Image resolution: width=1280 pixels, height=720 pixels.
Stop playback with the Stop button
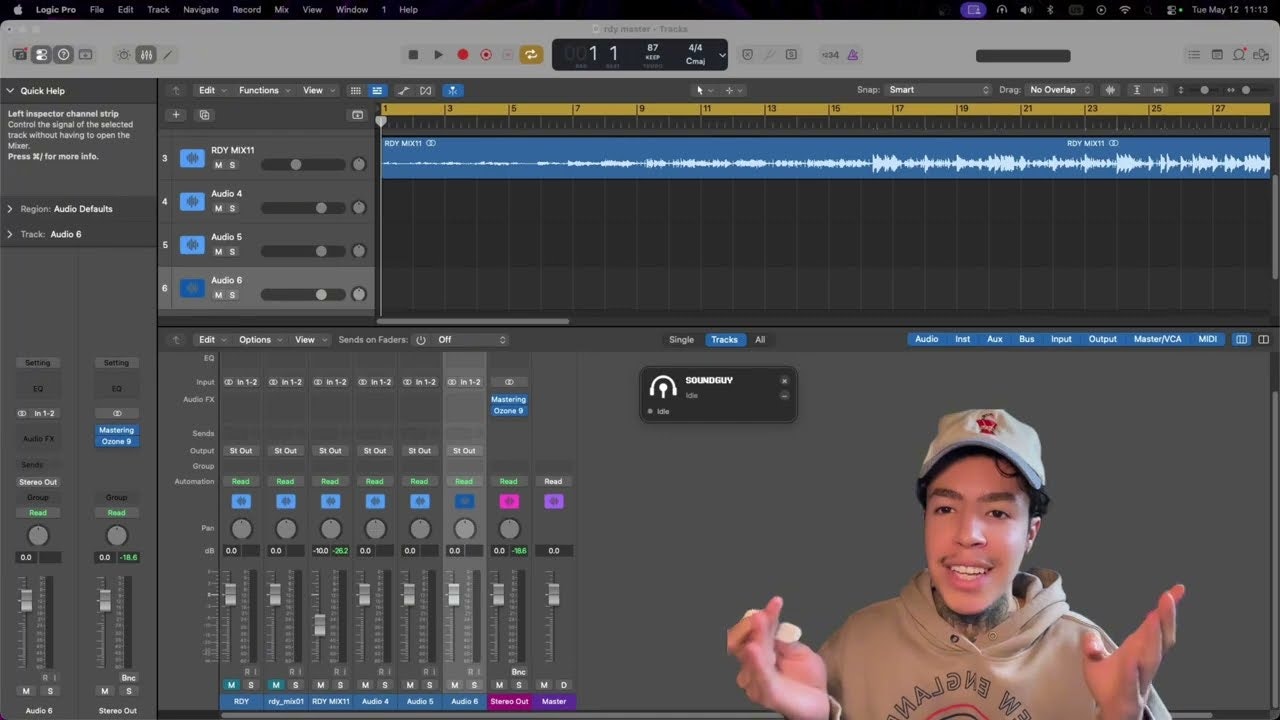click(x=413, y=55)
